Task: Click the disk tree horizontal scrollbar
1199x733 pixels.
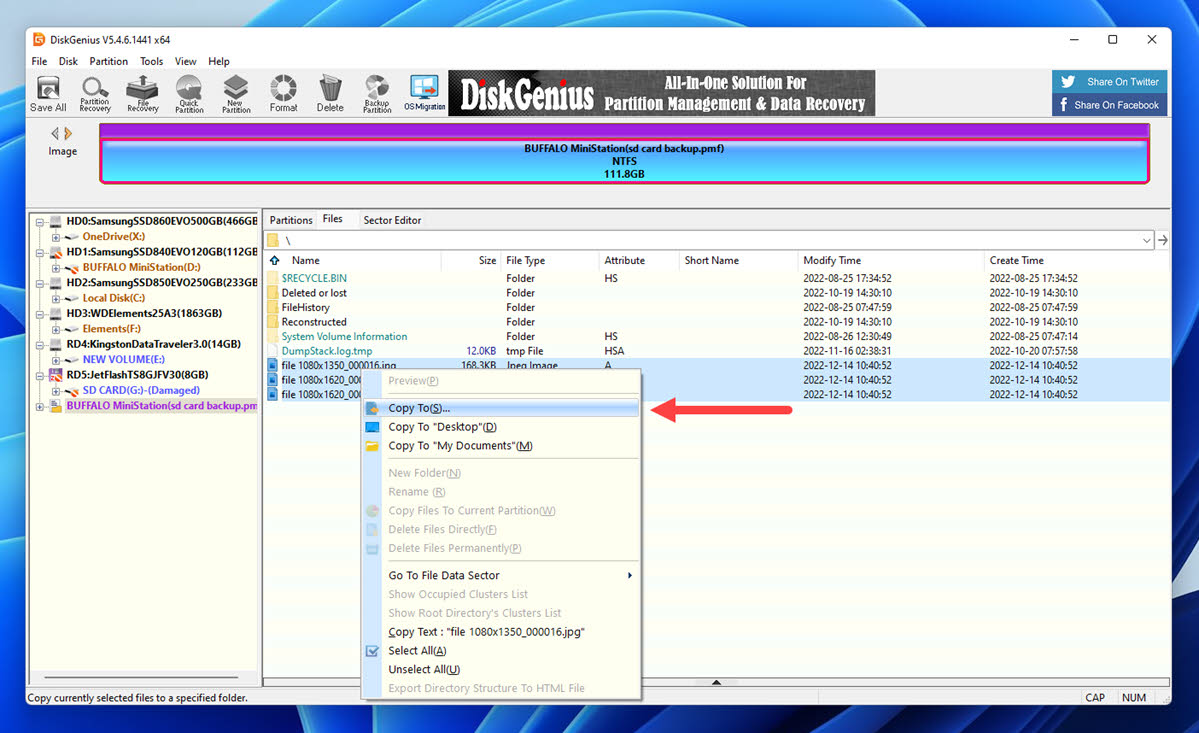Action: point(141,677)
